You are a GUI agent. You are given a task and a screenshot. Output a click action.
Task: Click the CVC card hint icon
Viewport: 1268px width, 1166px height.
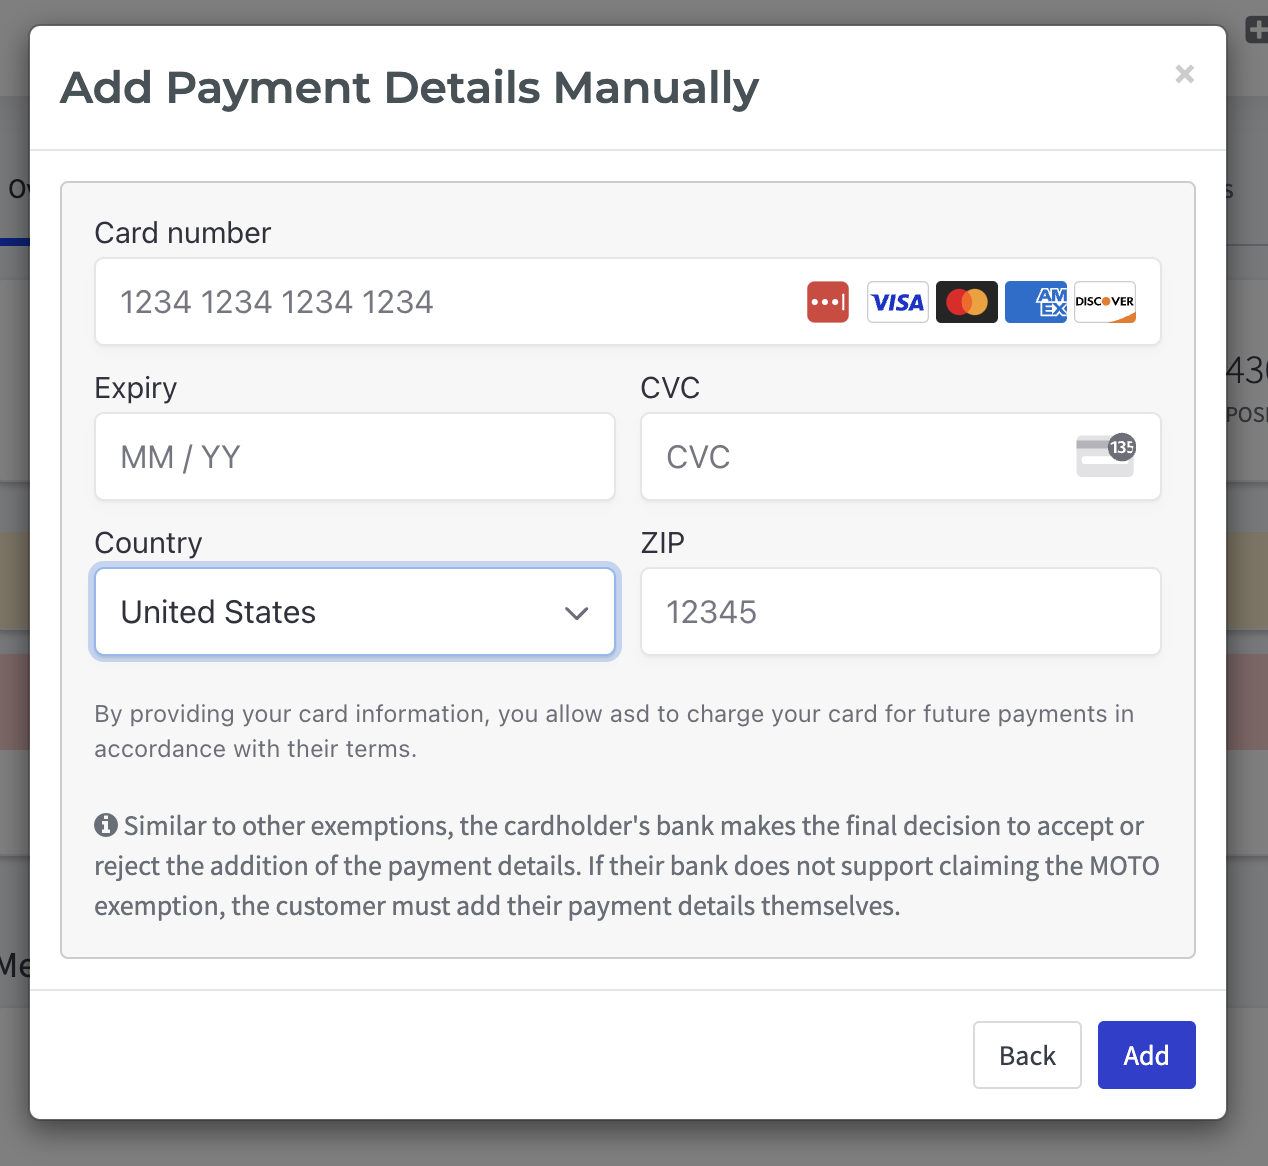click(x=1106, y=456)
